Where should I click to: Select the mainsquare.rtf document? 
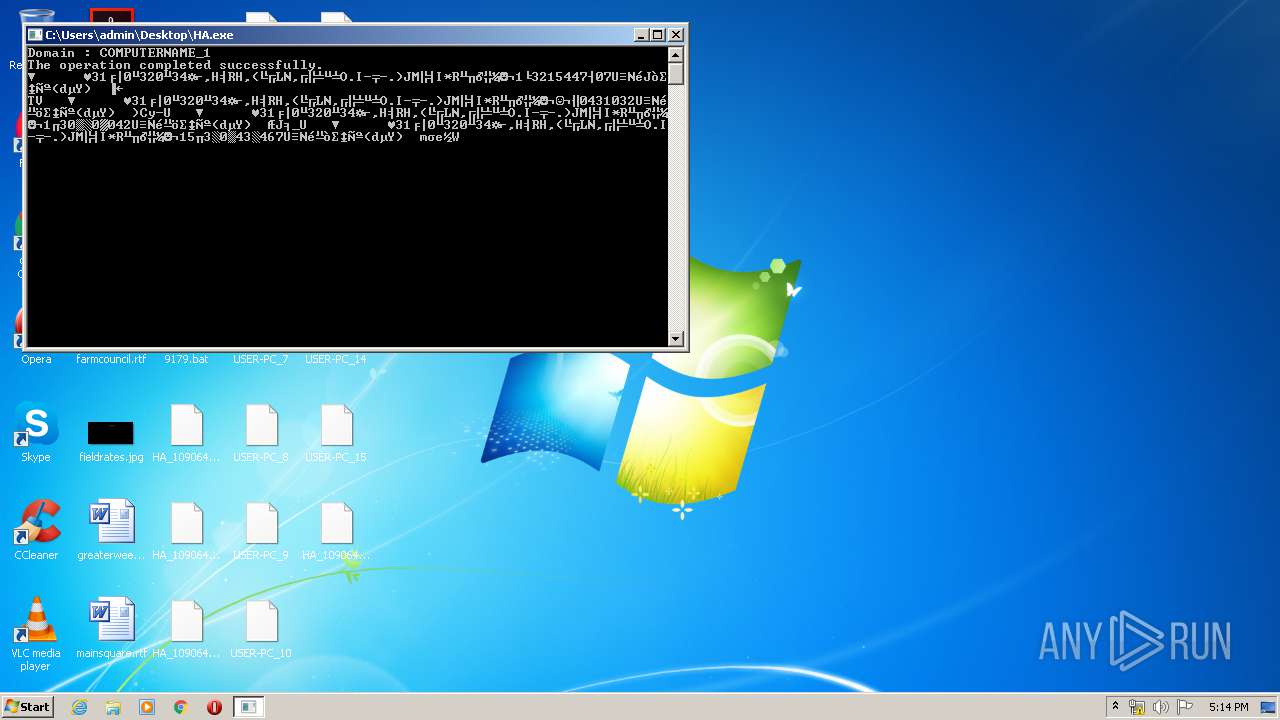coord(111,629)
